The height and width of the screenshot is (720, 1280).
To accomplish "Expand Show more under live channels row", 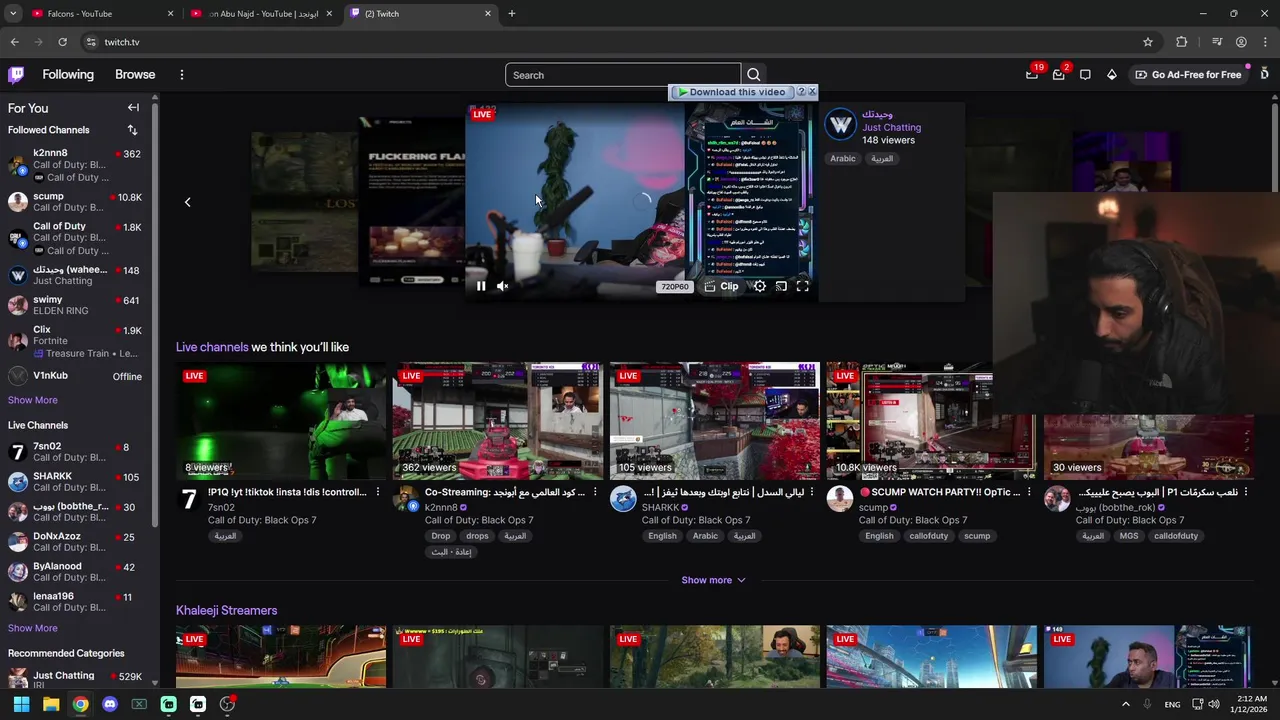I will (713, 580).
